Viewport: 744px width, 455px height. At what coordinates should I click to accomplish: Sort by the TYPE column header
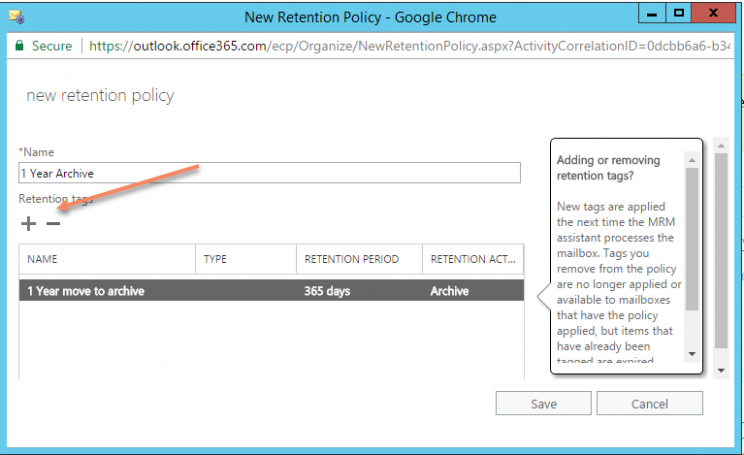245,259
